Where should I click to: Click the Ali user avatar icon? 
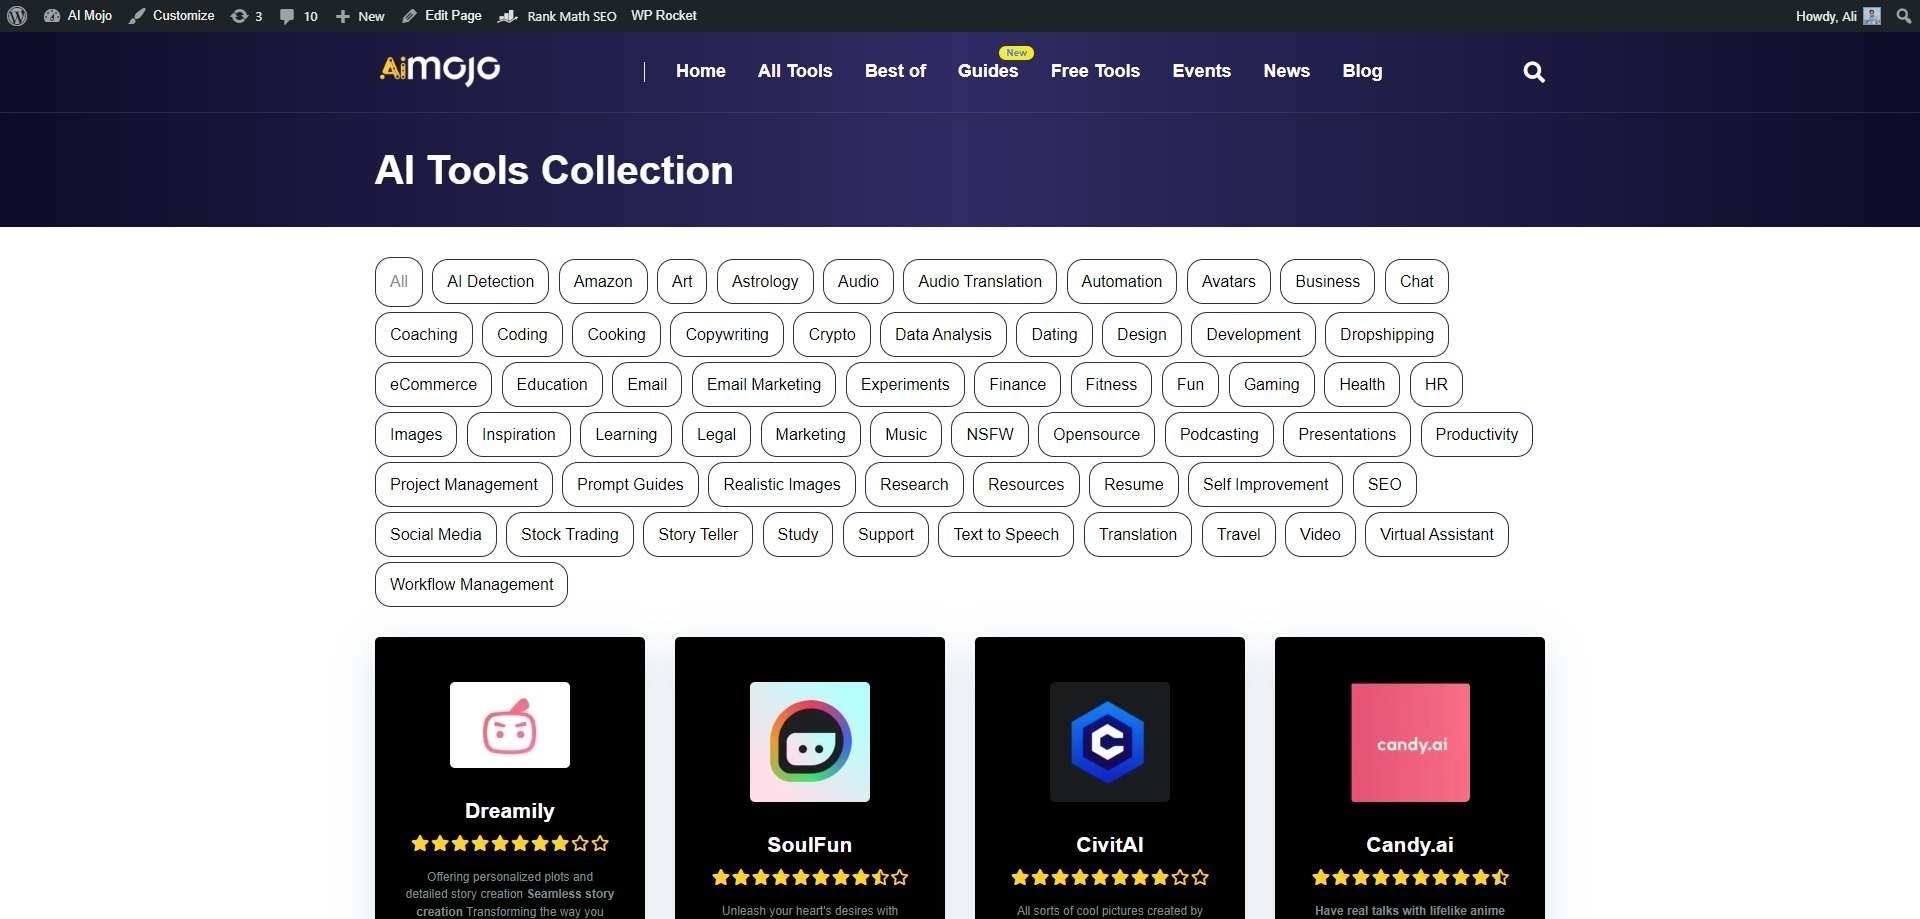1872,16
